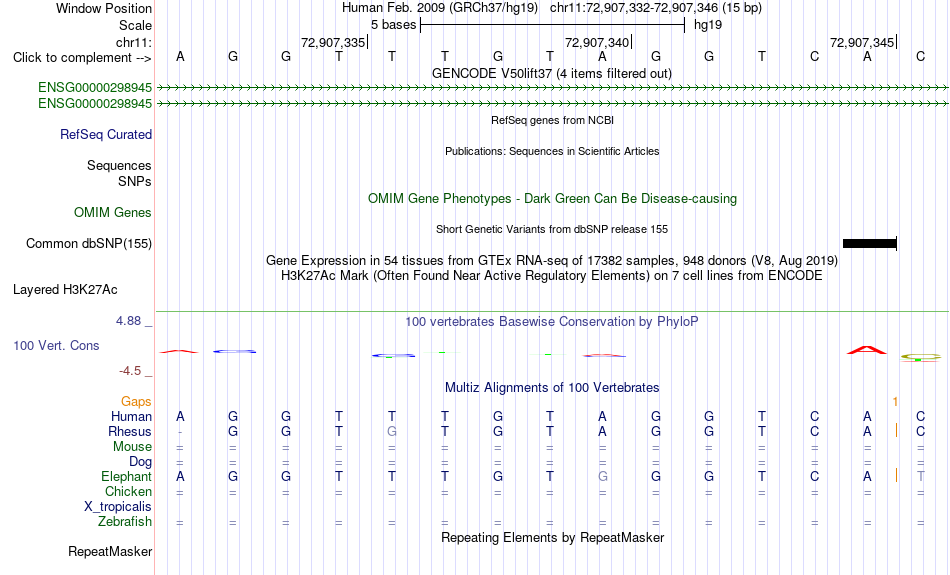Viewport: 950px width, 575px height.
Task: Click the 'Click to complement -->' label
Action: coord(82,58)
